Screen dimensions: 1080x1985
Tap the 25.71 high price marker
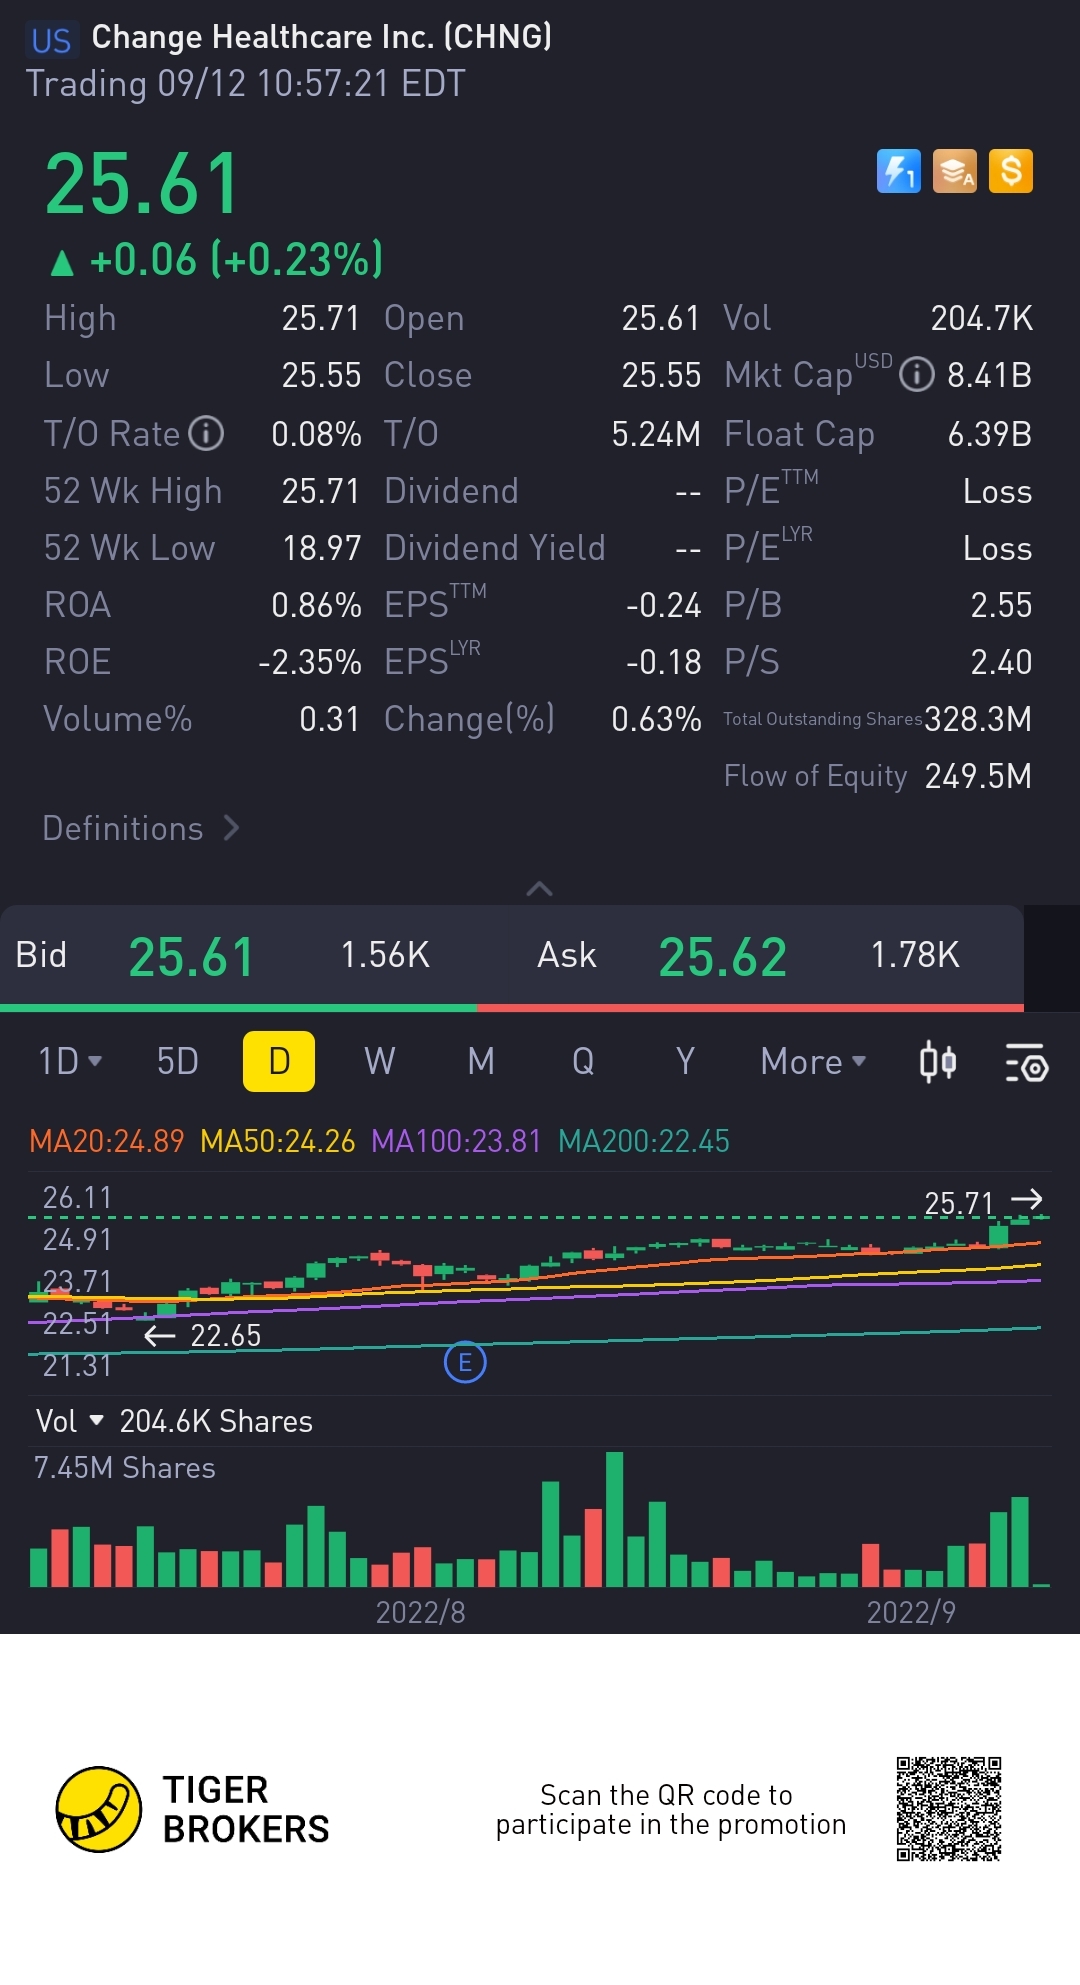(983, 1202)
